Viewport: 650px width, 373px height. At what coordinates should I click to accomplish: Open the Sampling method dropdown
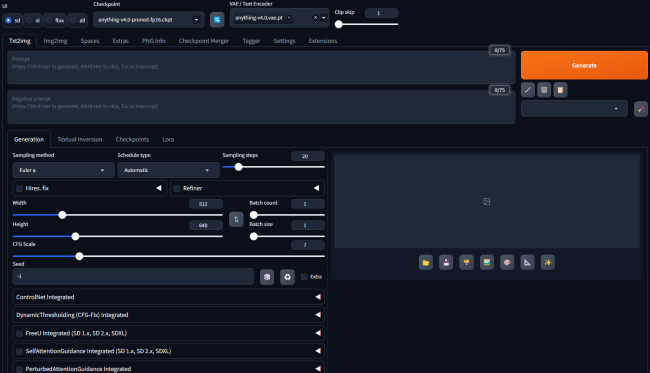coord(63,170)
